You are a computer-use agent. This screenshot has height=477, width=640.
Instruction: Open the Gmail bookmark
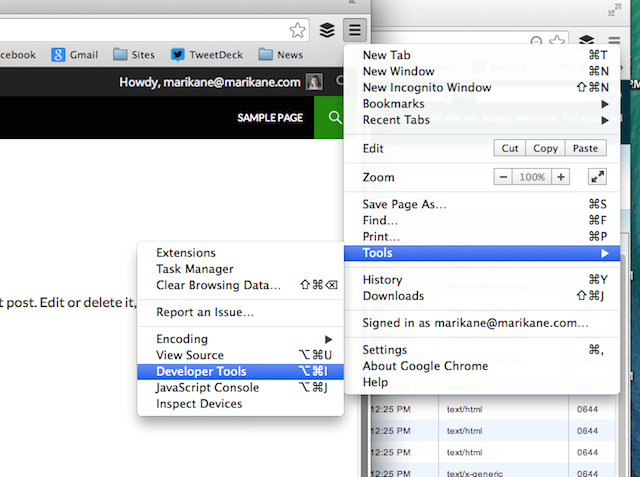tap(75, 55)
